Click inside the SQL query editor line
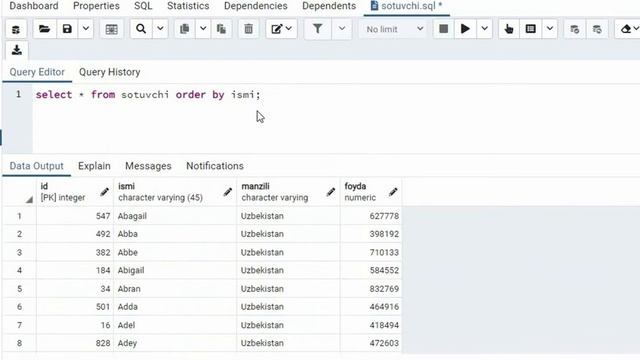Screen dimensions: 640x360 (x=148, y=95)
